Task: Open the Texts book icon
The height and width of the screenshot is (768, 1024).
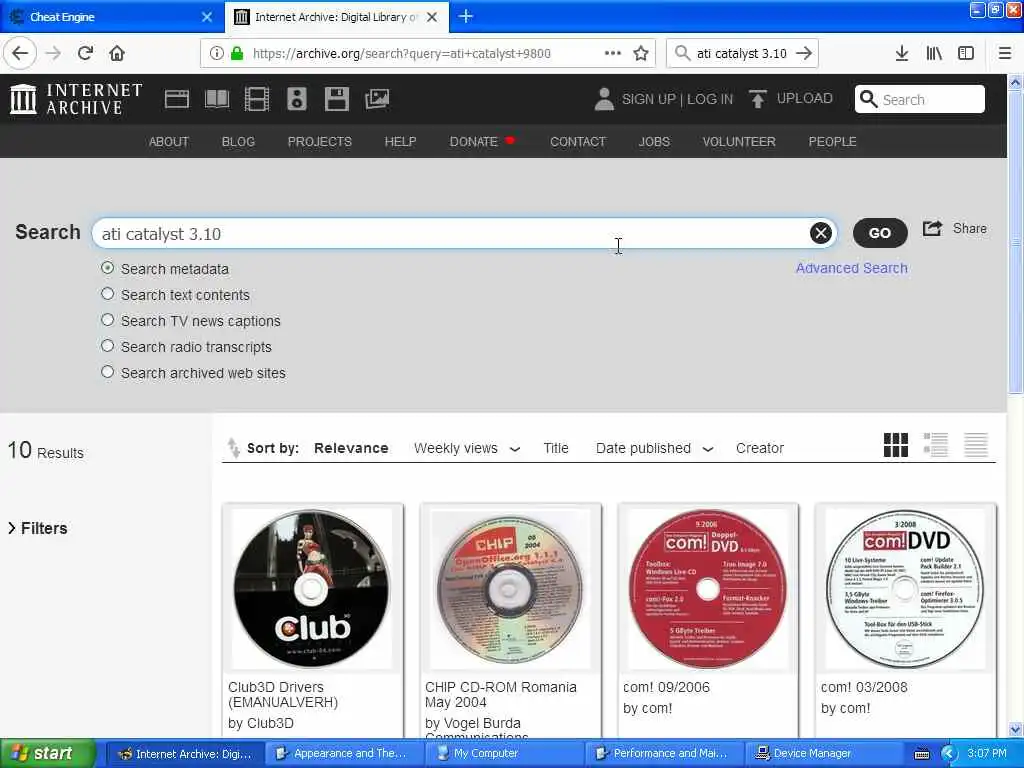Action: 217,99
